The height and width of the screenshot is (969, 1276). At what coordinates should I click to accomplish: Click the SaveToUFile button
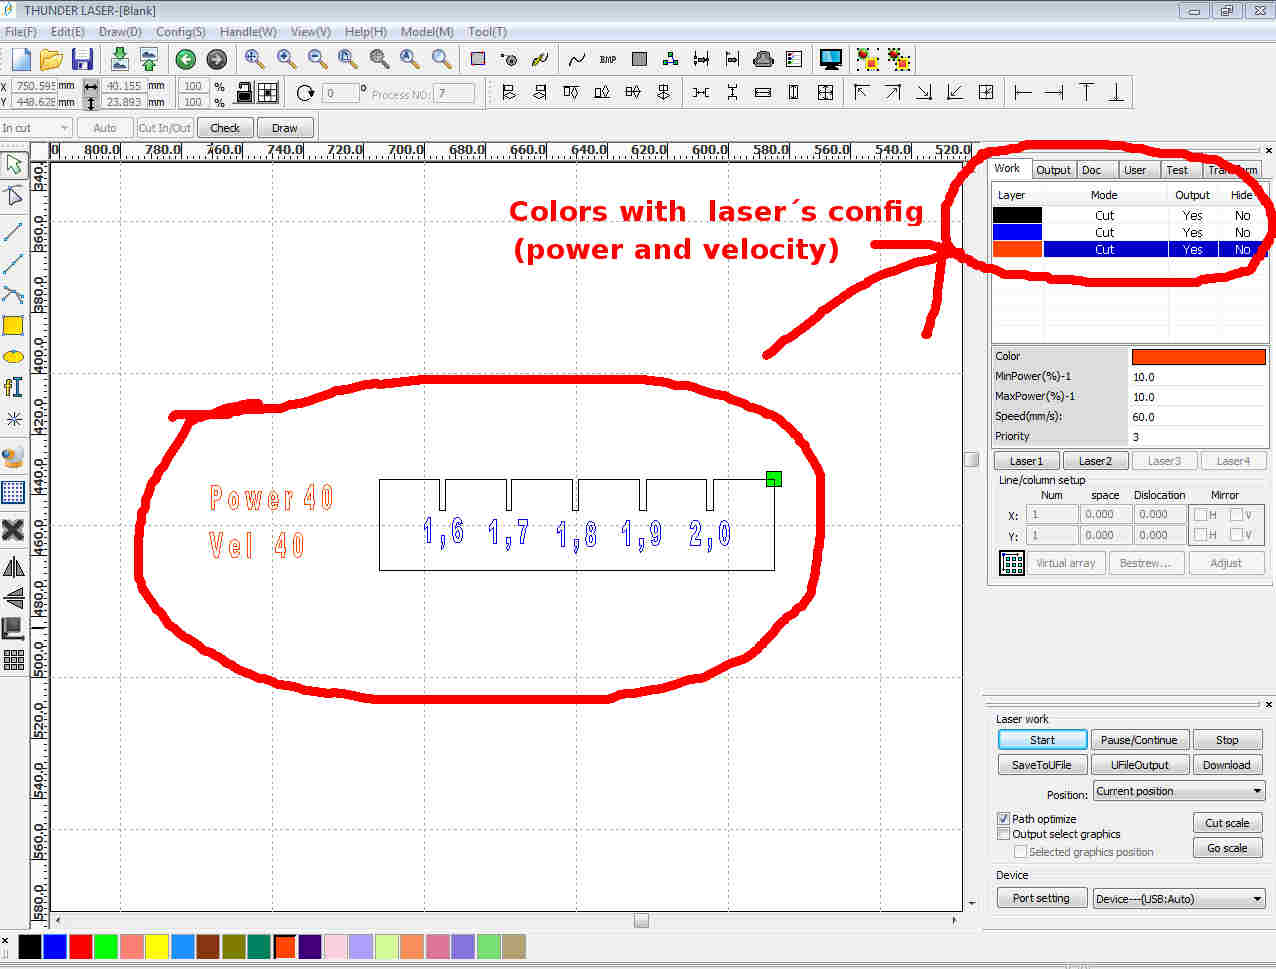[x=1042, y=765]
